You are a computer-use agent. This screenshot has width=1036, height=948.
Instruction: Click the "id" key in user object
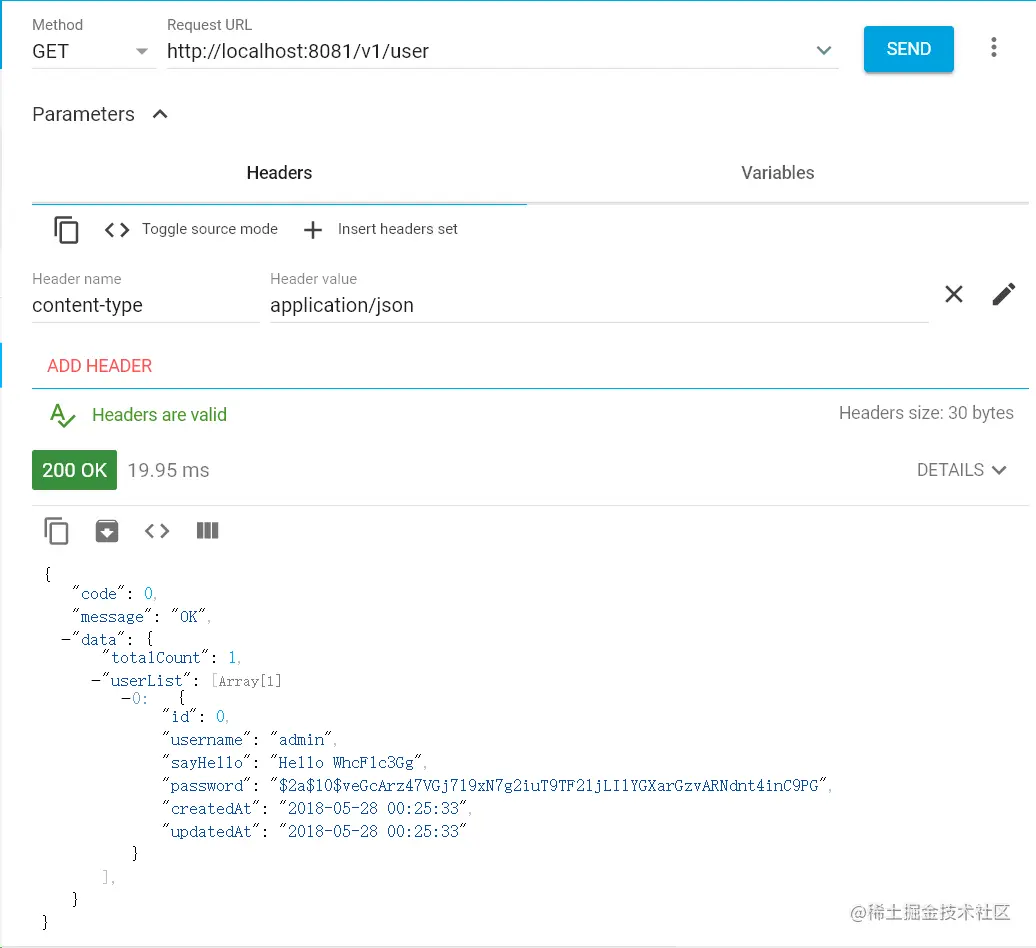point(180,716)
